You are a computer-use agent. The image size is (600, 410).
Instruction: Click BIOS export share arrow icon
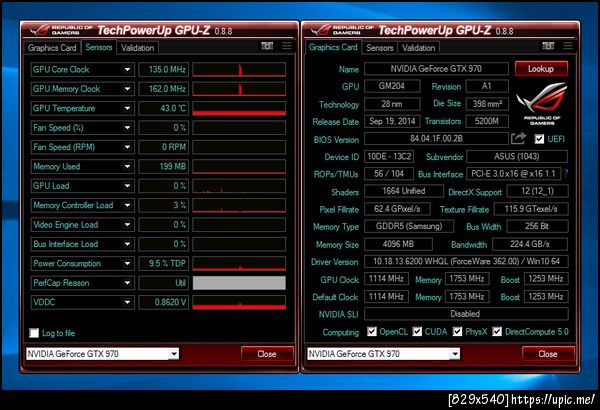click(518, 139)
